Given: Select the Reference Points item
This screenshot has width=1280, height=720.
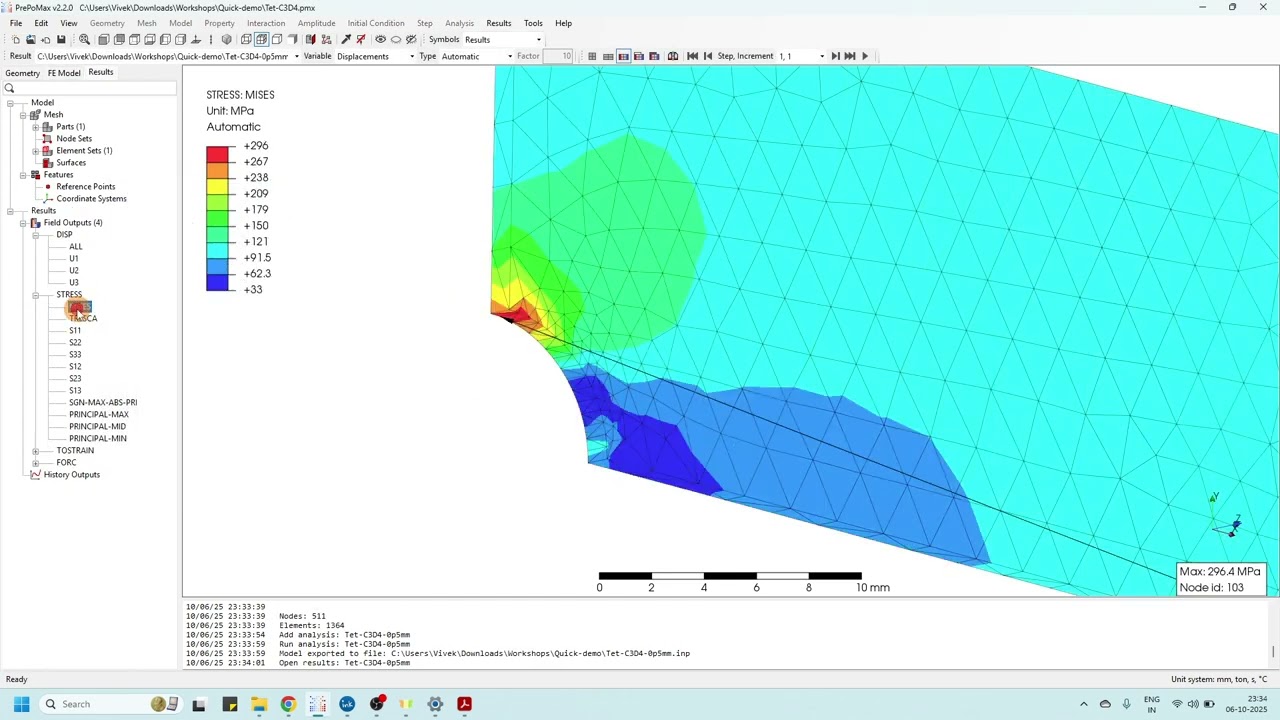Looking at the screenshot, I should pyautogui.click(x=85, y=187).
